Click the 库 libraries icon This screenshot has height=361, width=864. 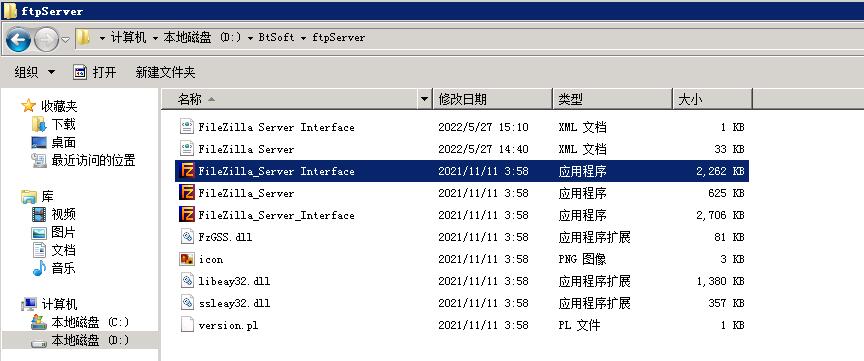[29, 196]
